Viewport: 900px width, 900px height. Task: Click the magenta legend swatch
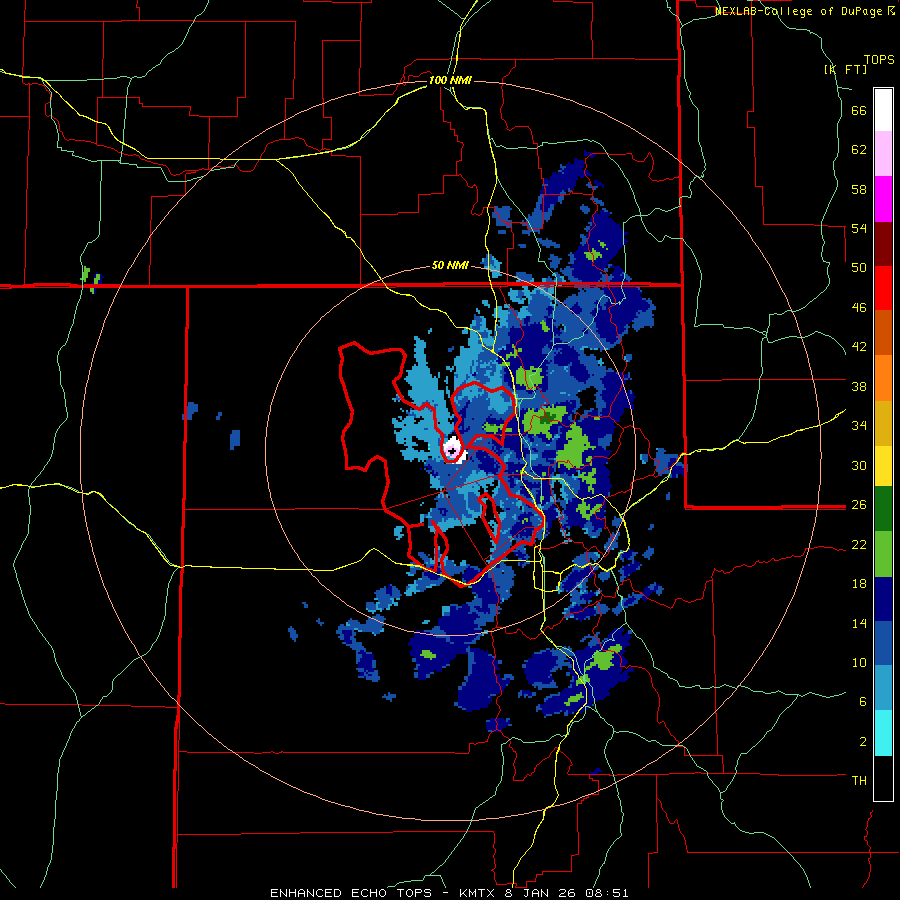(x=883, y=199)
